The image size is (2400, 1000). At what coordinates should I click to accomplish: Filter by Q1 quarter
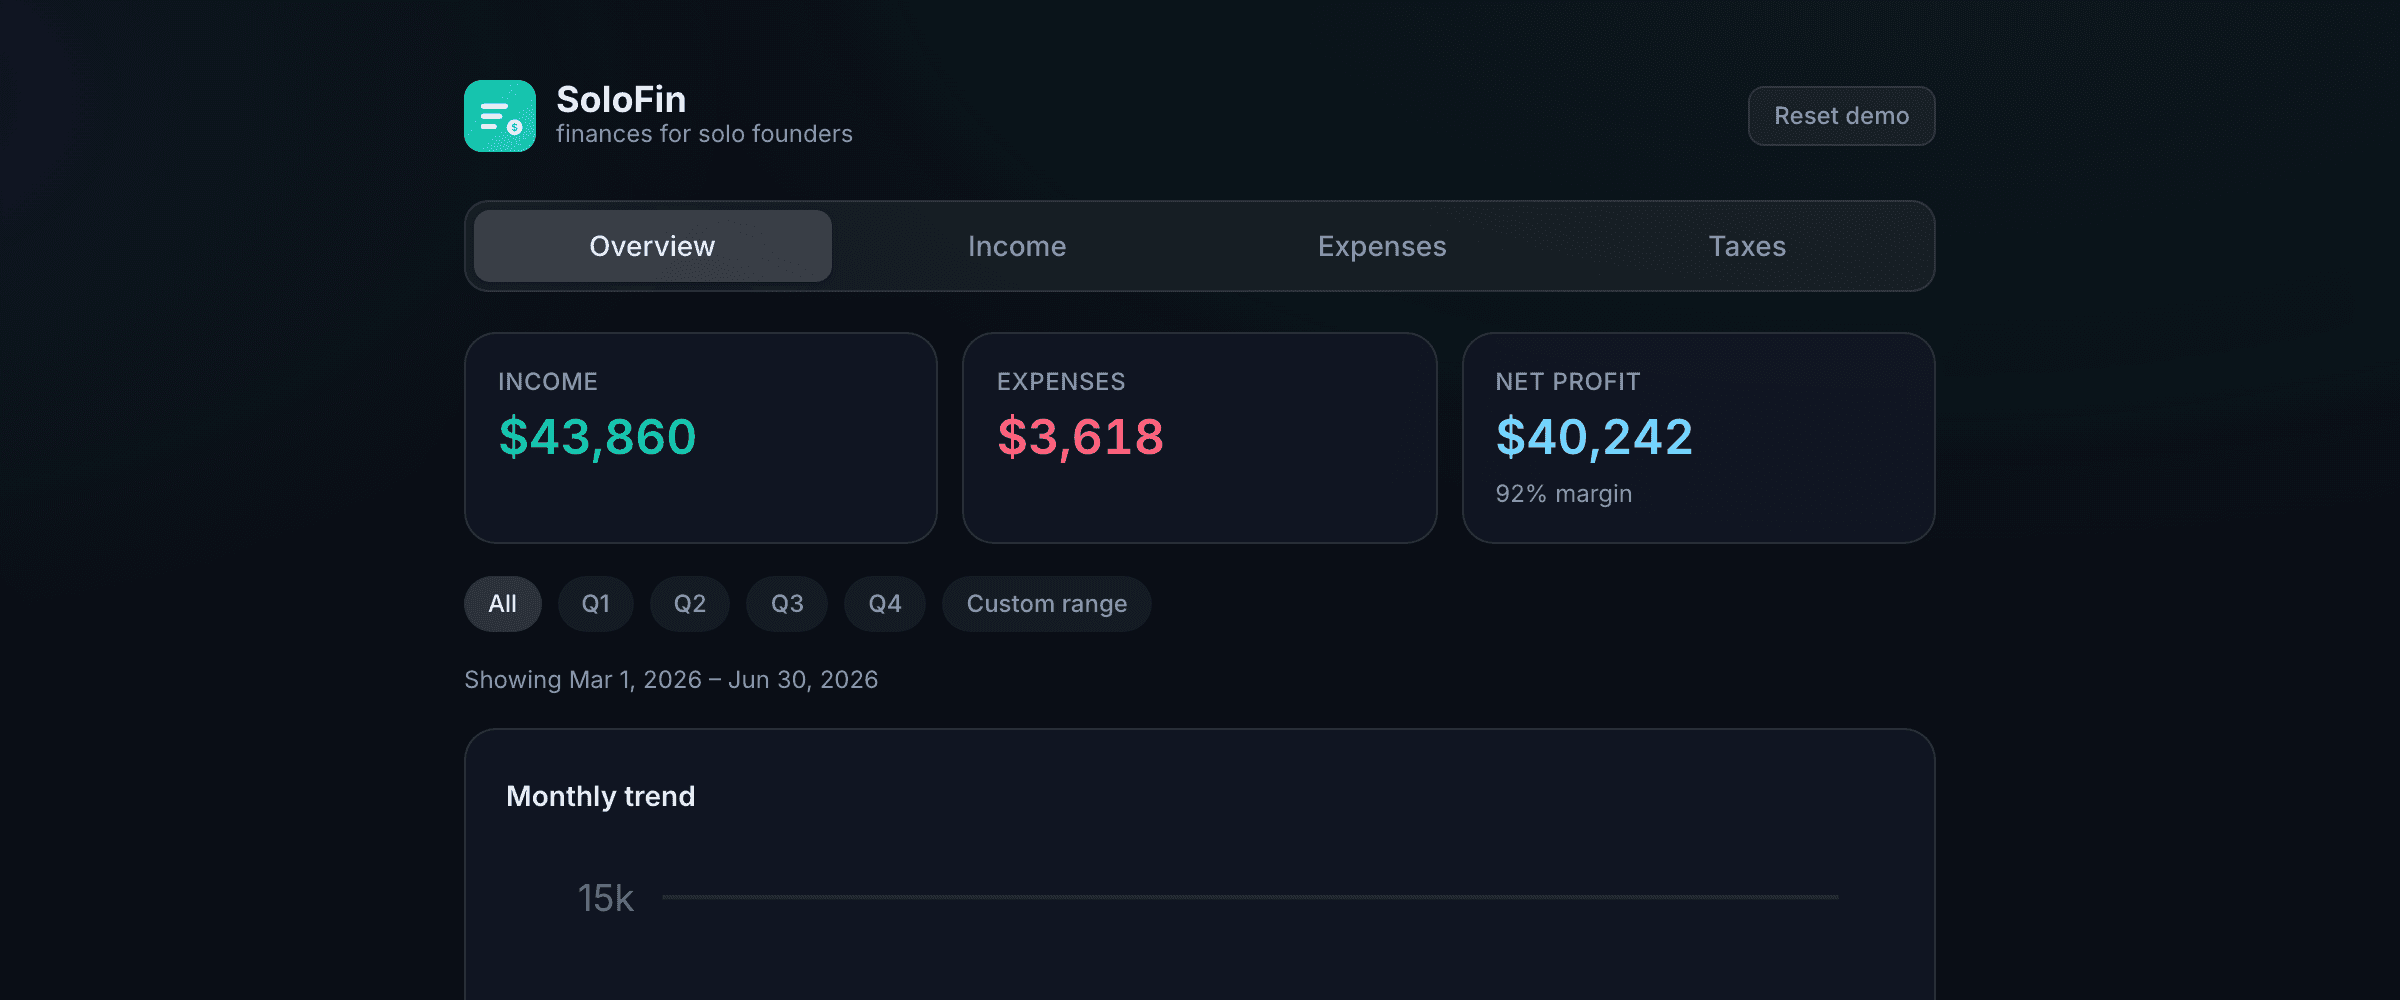click(596, 604)
